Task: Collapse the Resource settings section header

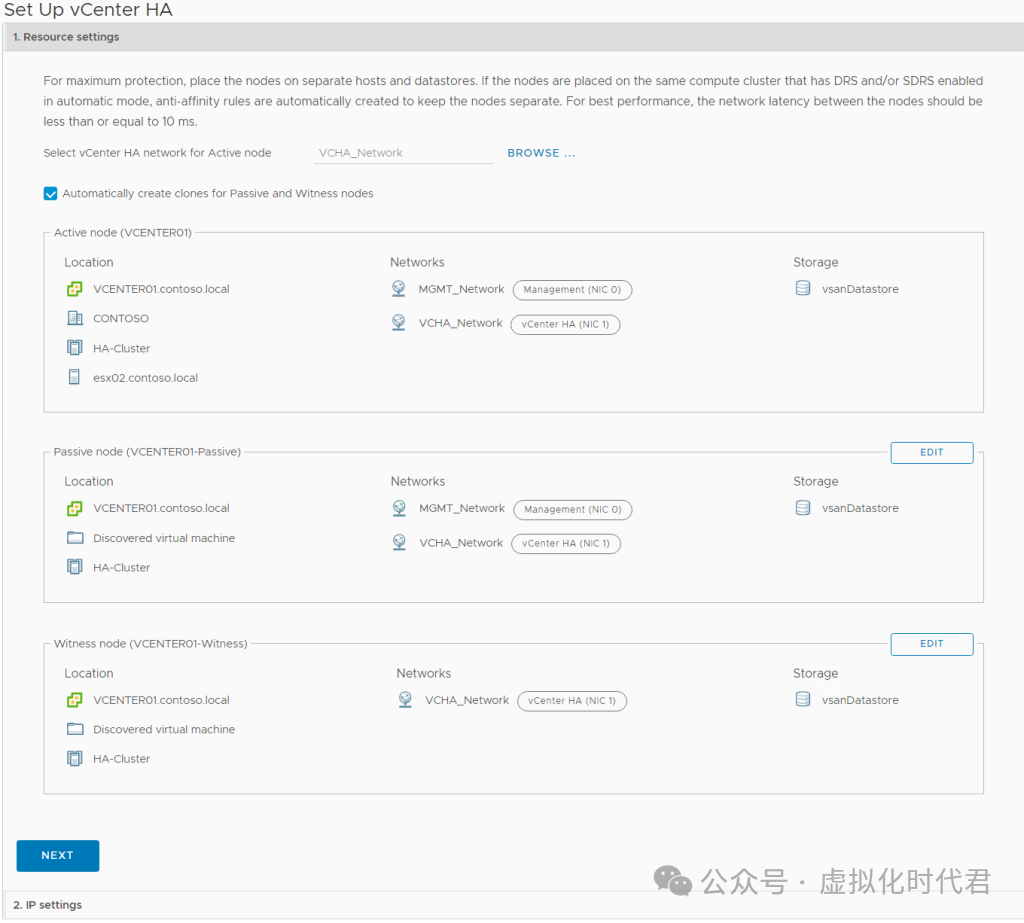Action: pos(66,37)
